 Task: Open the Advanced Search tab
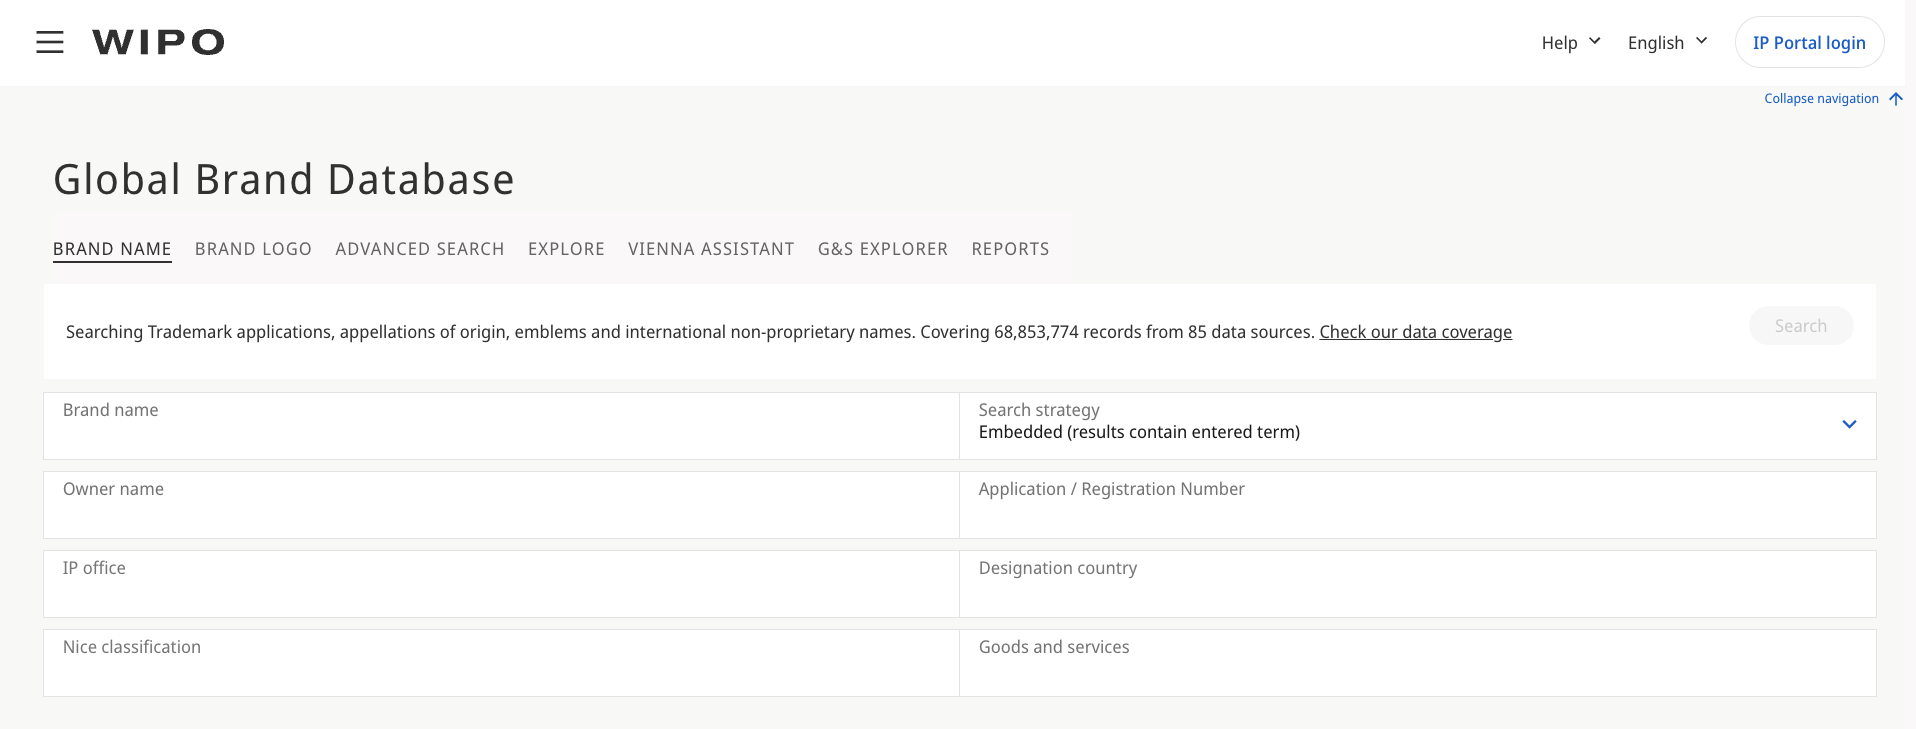tap(420, 249)
